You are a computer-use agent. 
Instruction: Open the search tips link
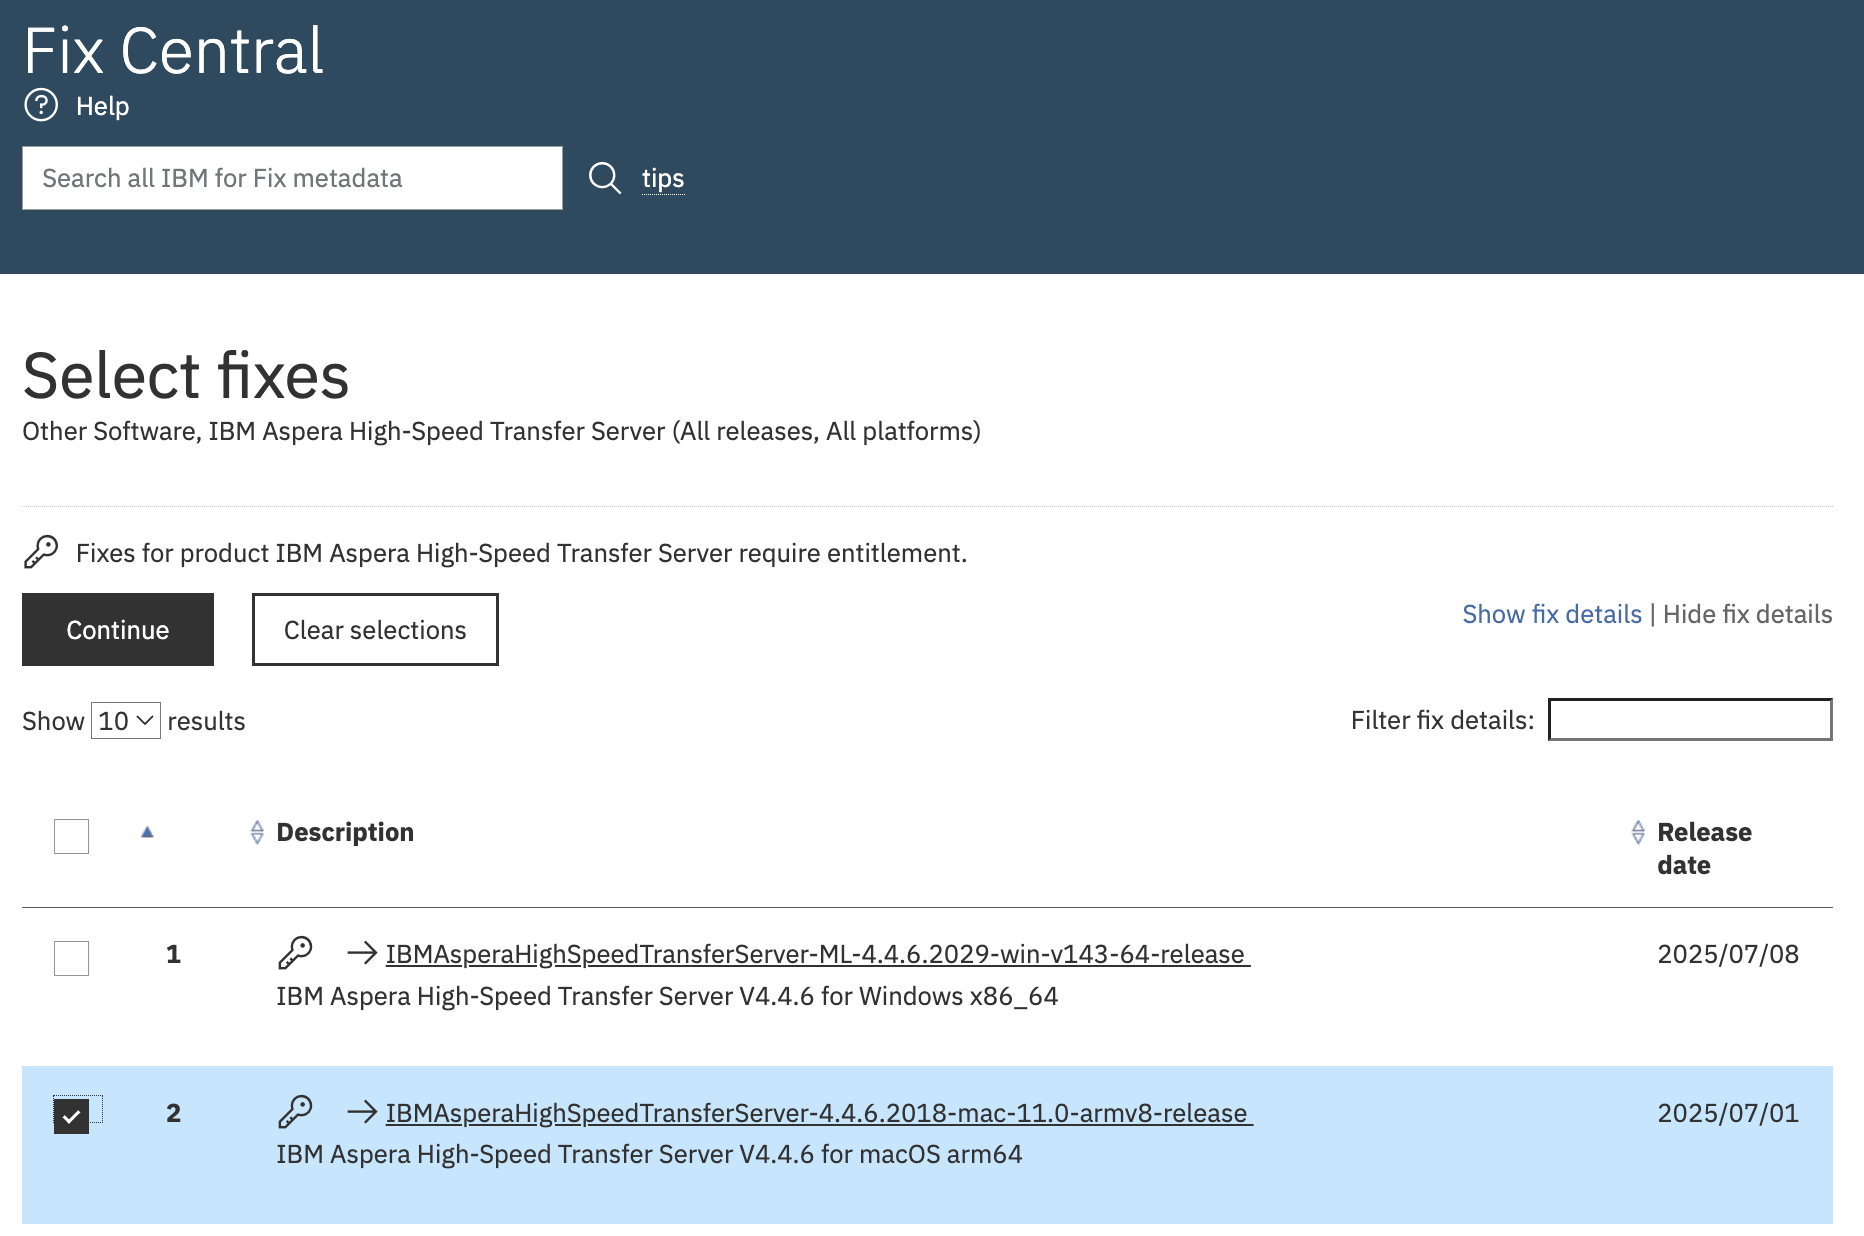pyautogui.click(x=663, y=178)
